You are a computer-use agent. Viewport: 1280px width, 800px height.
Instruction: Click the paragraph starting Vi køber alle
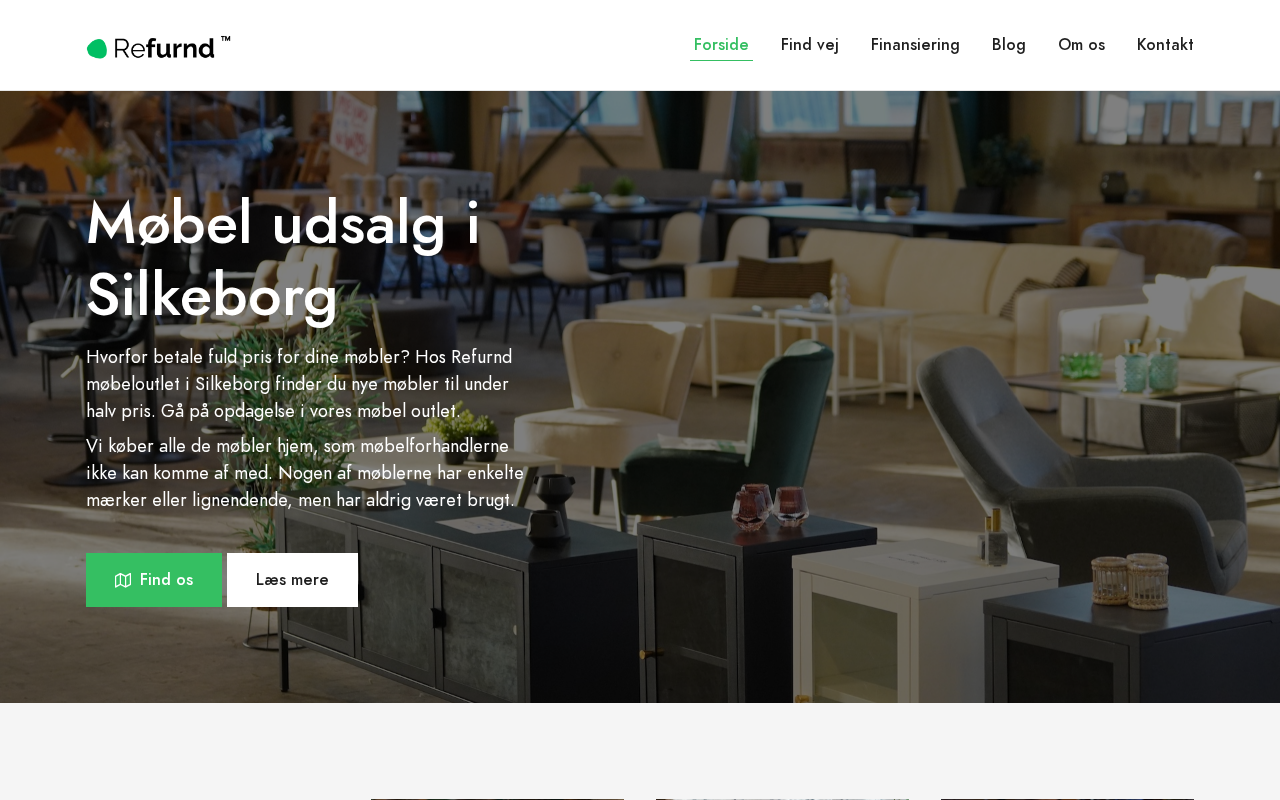point(305,473)
